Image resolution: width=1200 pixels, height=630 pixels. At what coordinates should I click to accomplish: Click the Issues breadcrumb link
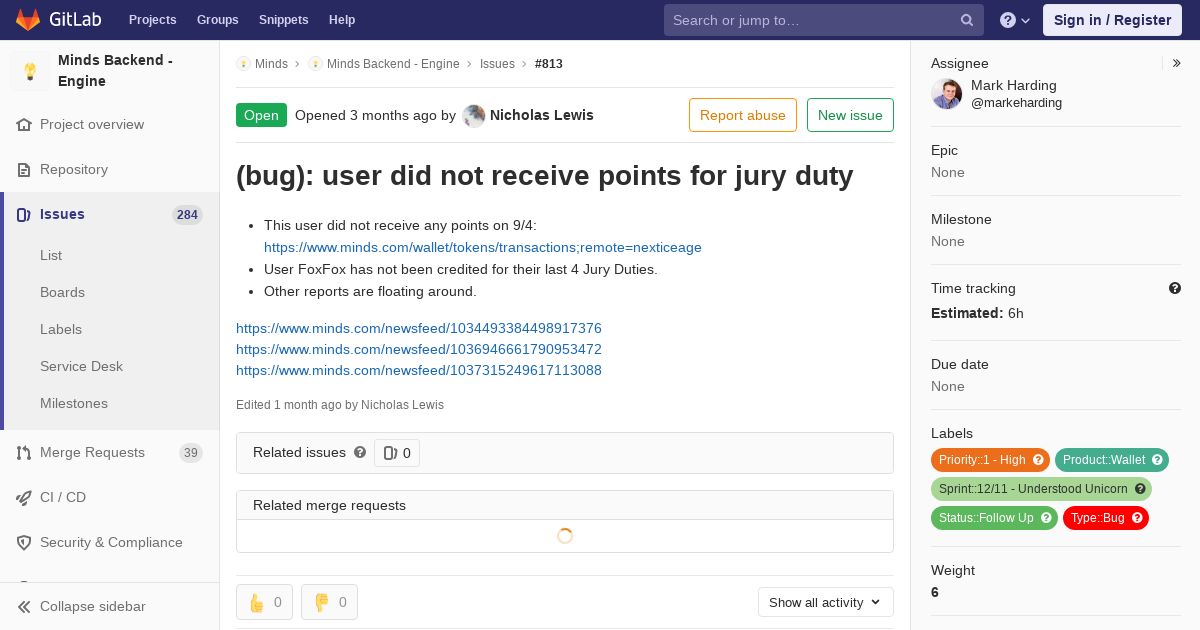[497, 64]
